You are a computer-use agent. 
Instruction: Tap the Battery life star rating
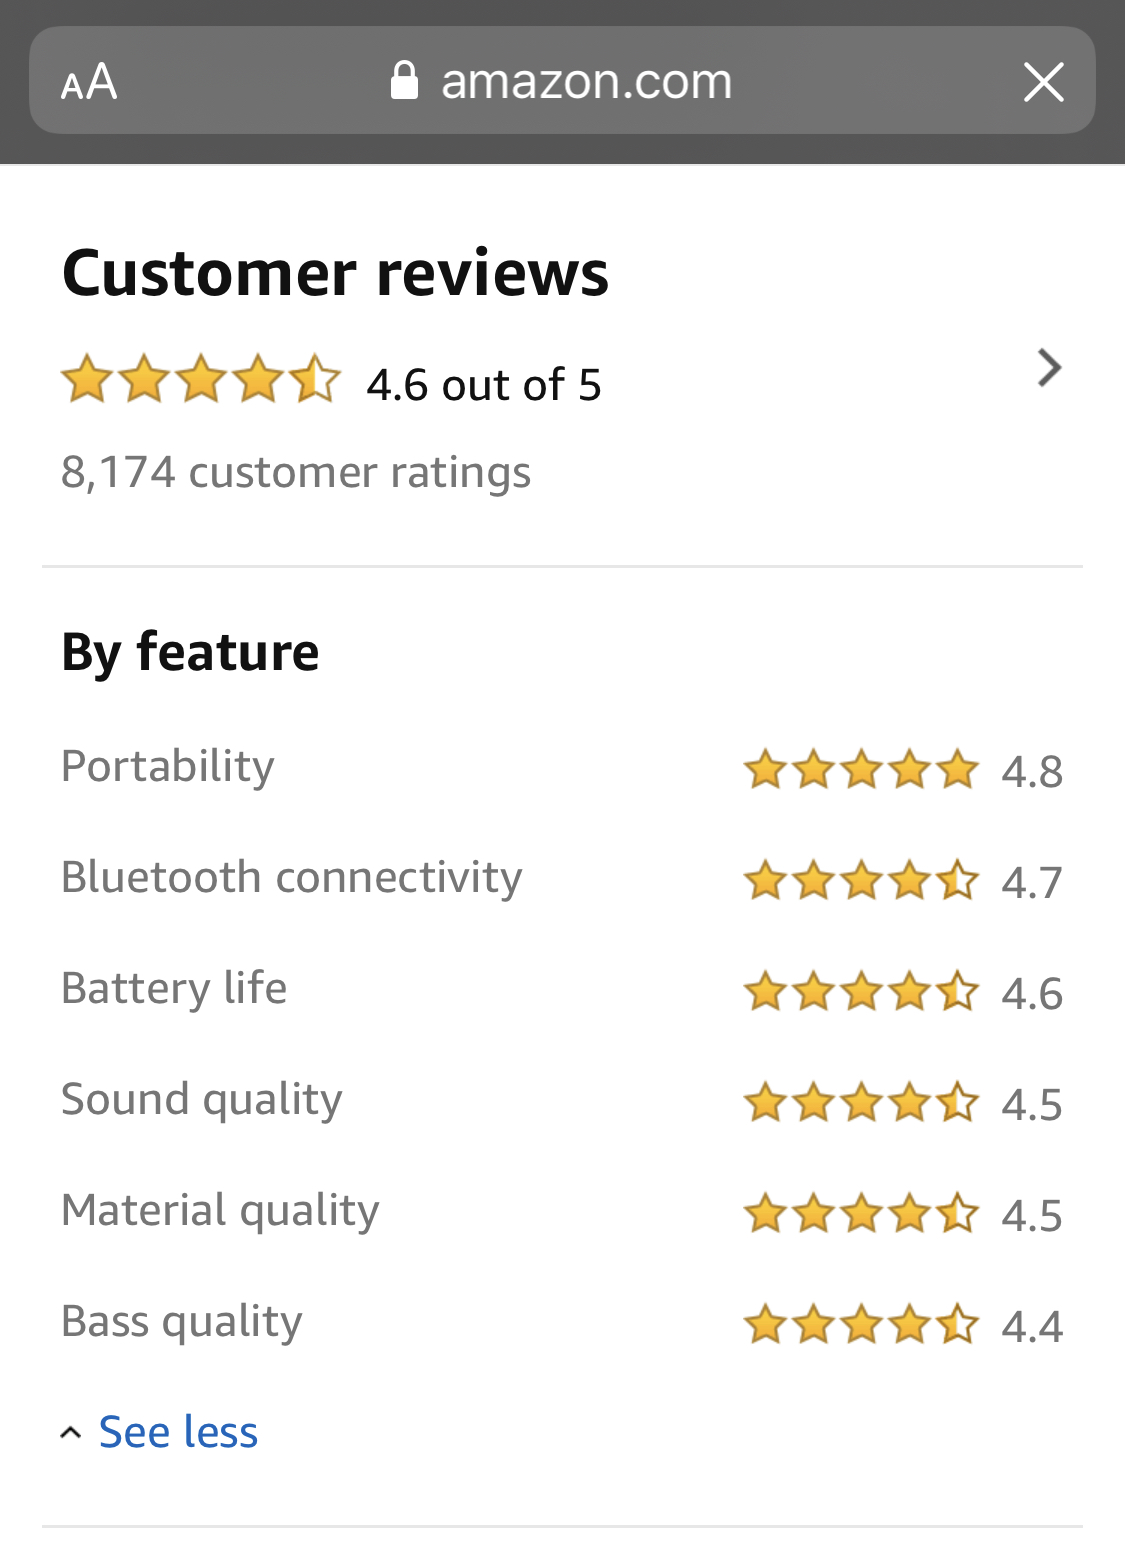click(860, 992)
